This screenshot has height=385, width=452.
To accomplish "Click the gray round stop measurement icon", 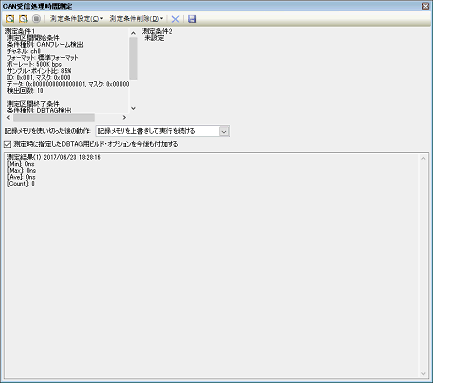I will (36, 19).
